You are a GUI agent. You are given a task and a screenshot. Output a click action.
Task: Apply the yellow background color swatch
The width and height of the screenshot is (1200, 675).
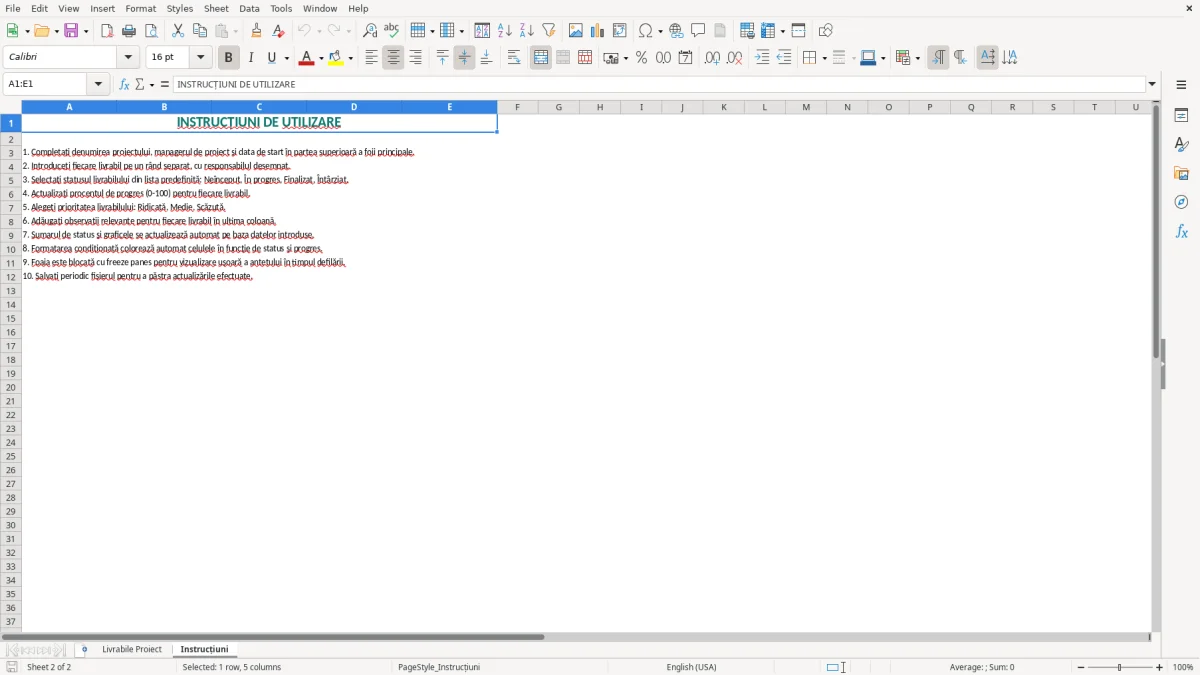point(335,57)
